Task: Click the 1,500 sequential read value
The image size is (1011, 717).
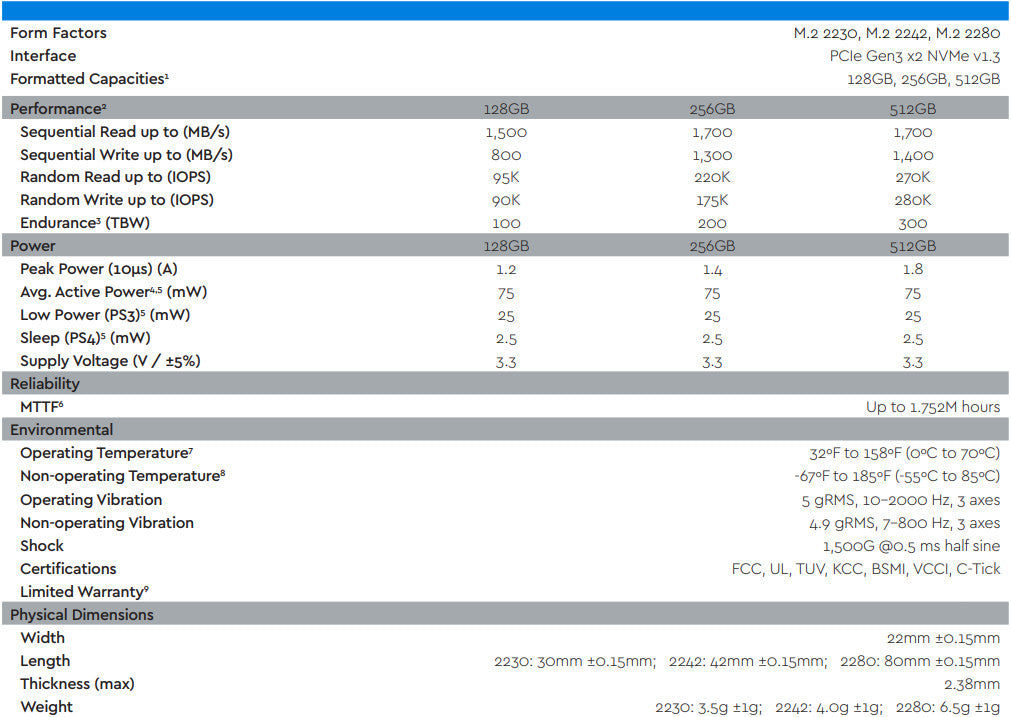Action: [506, 132]
